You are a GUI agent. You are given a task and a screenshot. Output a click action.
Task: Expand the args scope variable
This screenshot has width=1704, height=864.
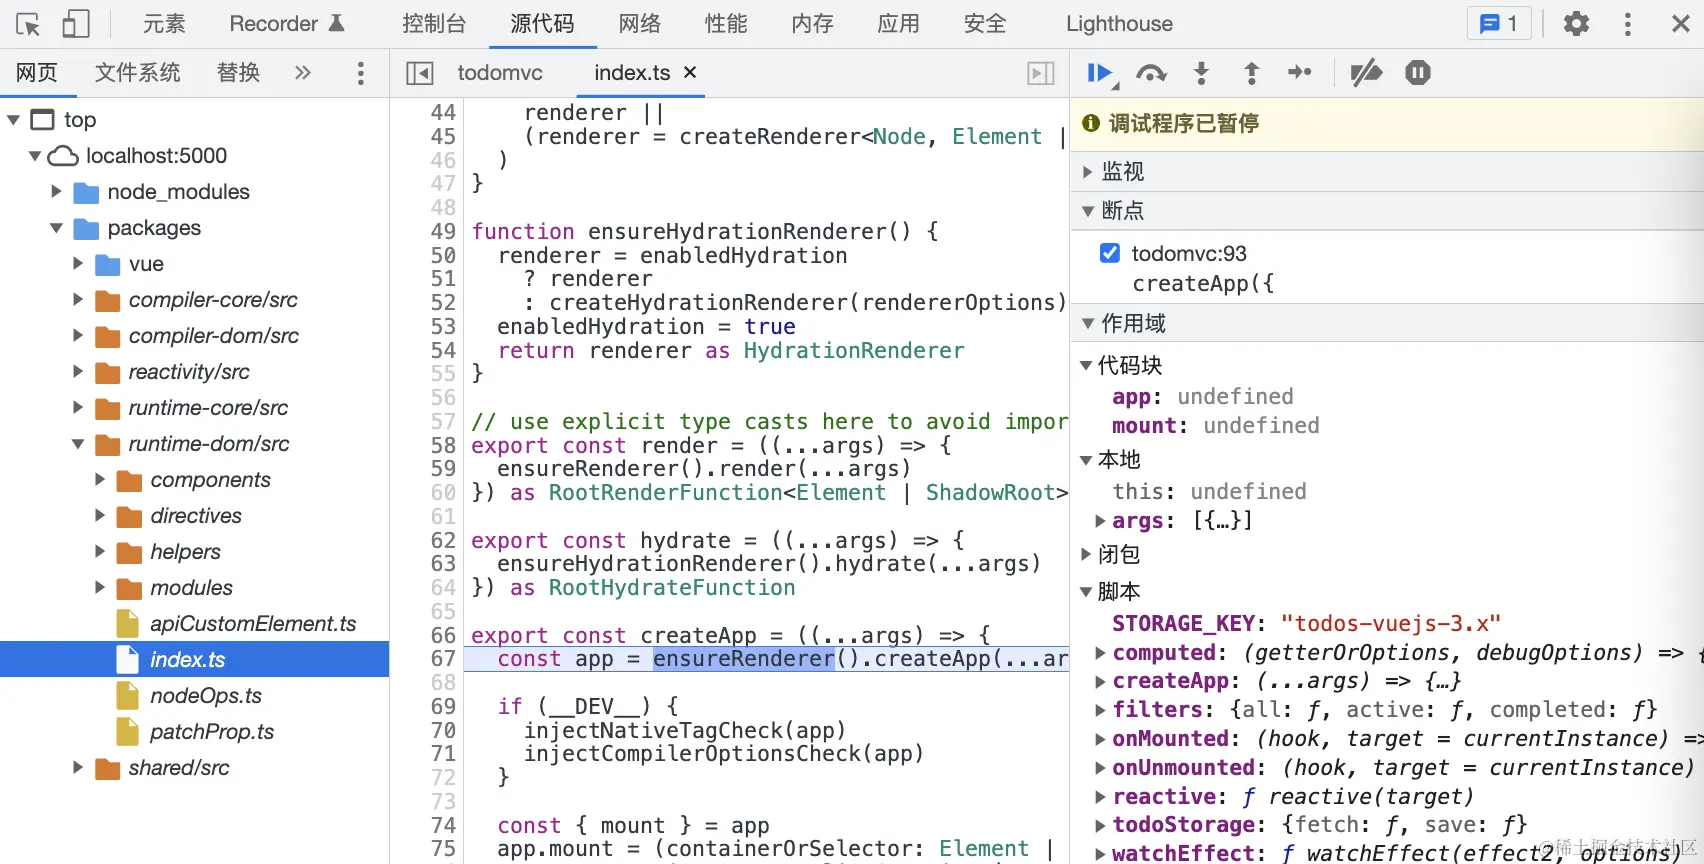(x=1101, y=521)
